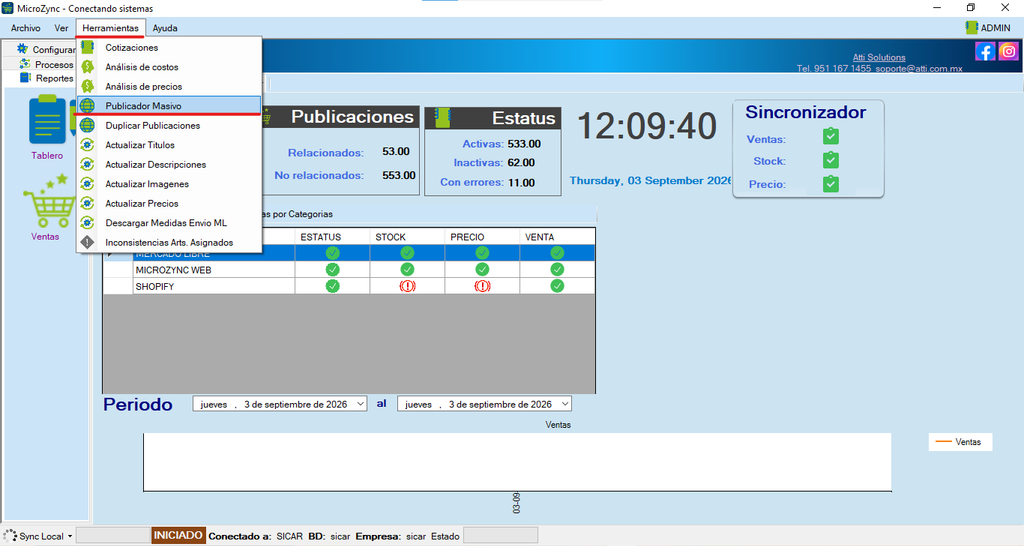Click SHOPIFY stock error icon
1024x546 pixels.
click(408, 286)
